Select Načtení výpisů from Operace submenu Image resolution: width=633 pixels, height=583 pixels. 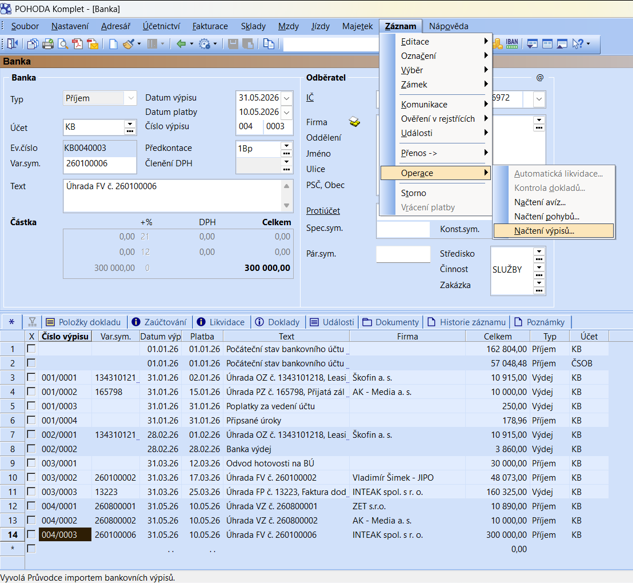(x=544, y=231)
